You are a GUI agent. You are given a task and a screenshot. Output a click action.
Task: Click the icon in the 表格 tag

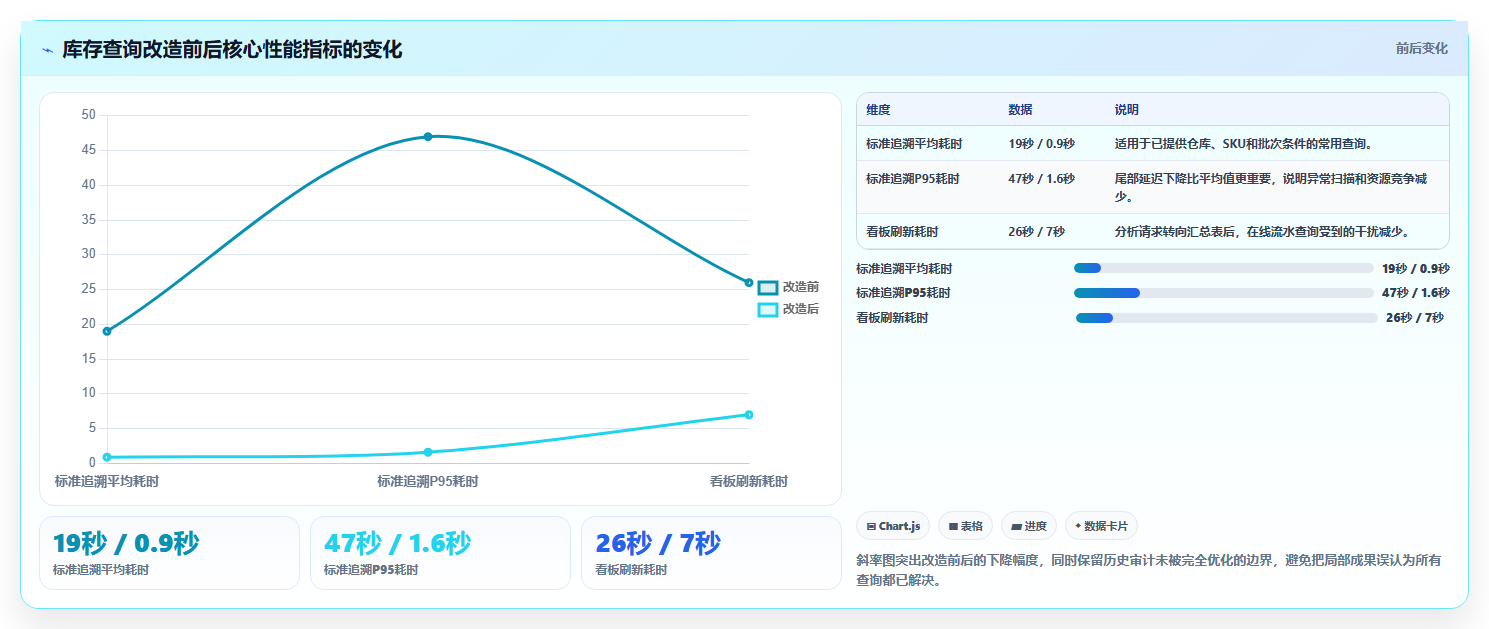click(x=953, y=526)
